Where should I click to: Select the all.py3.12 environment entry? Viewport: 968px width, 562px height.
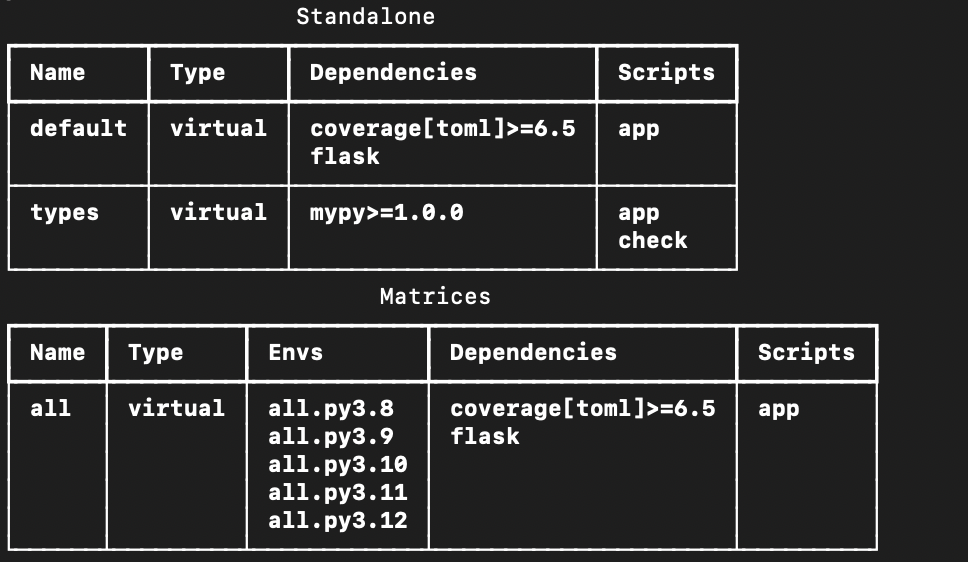click(x=337, y=521)
